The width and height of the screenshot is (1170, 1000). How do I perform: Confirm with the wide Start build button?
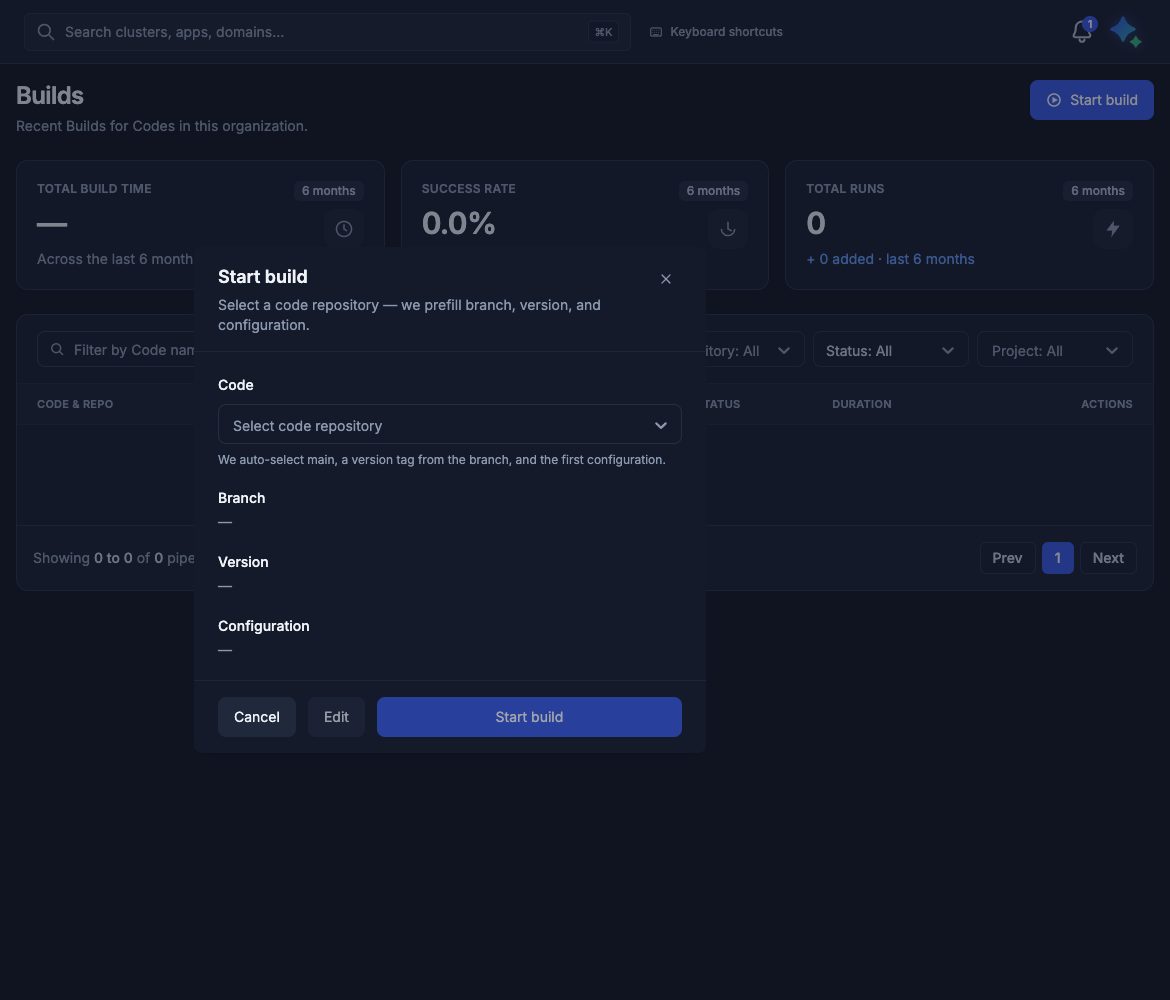coord(529,717)
